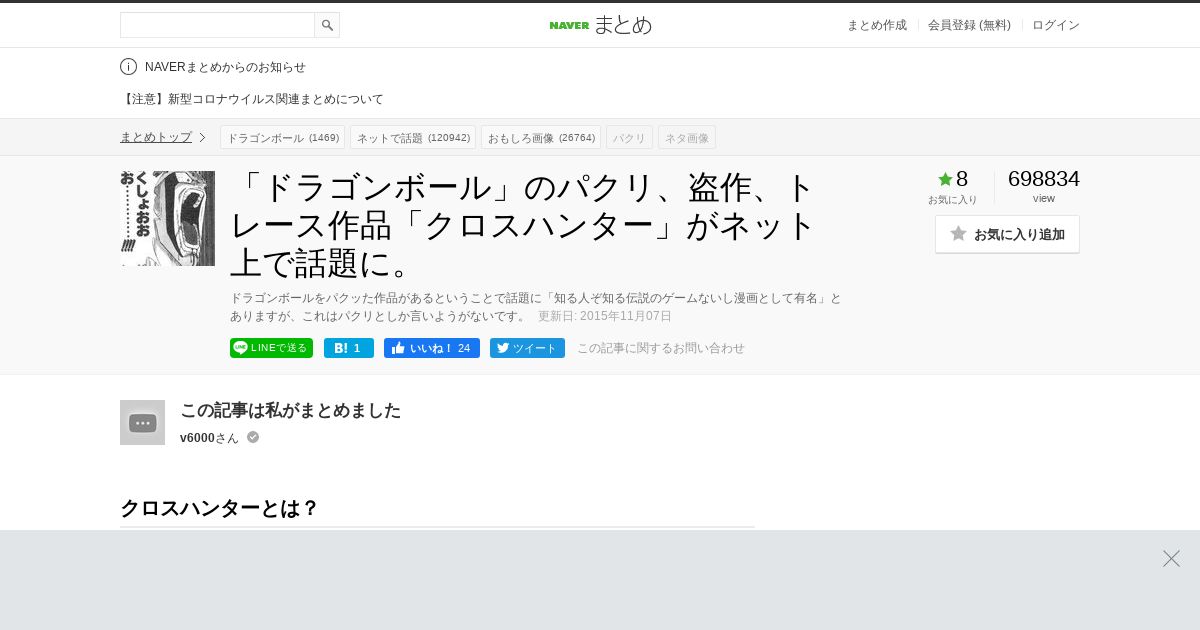Open the author avatar icon
This screenshot has width=1200, height=630.
(x=142, y=422)
